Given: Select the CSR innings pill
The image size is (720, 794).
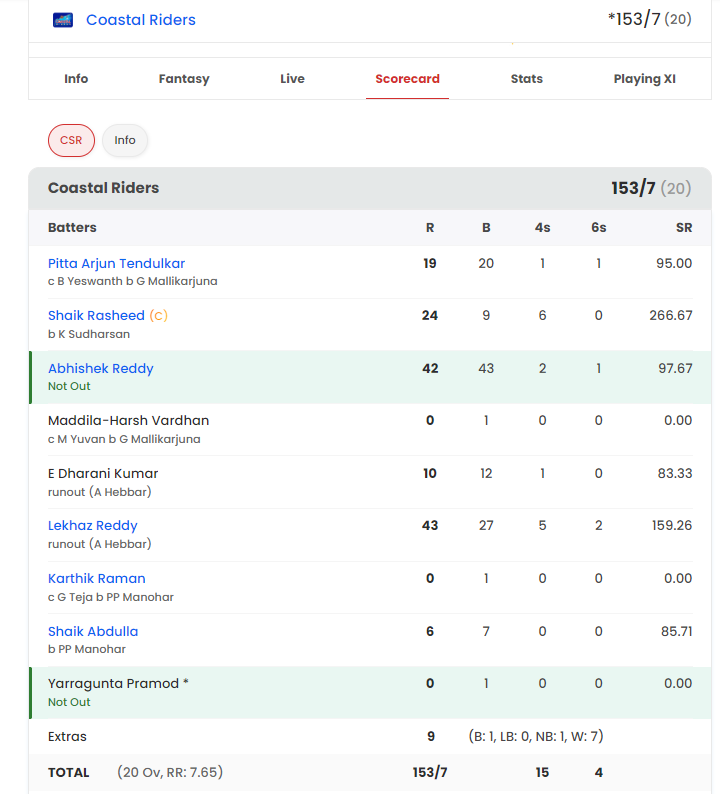Looking at the screenshot, I should [71, 140].
